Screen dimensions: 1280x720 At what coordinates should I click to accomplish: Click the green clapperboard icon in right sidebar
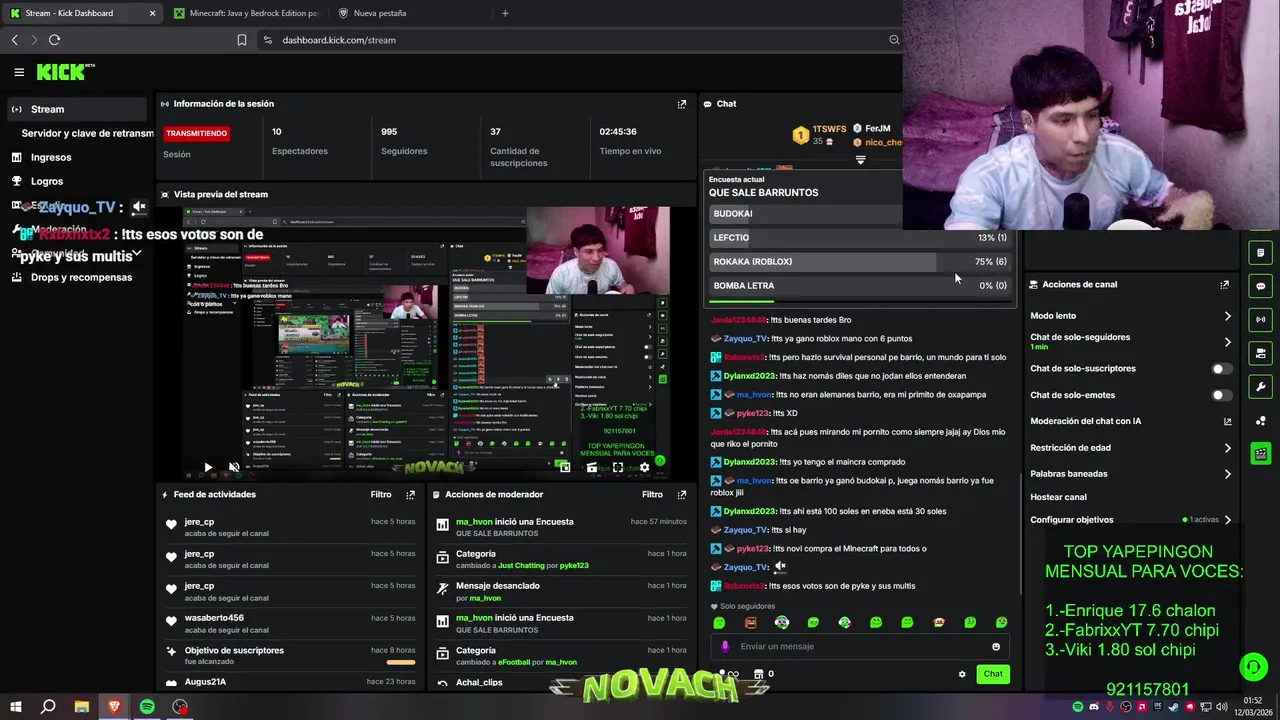[x=1260, y=454]
